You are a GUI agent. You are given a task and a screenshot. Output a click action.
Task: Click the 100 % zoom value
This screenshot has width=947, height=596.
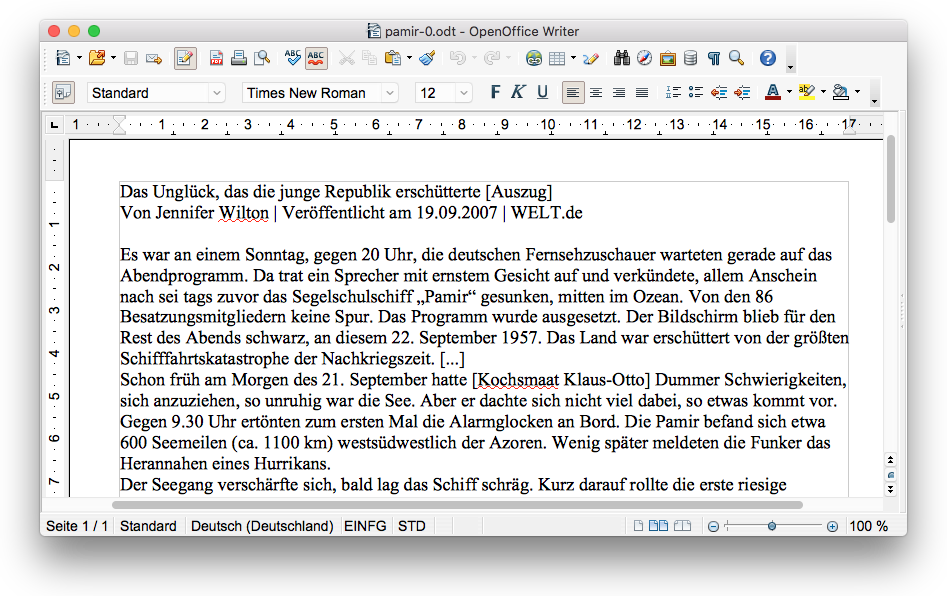tap(868, 526)
